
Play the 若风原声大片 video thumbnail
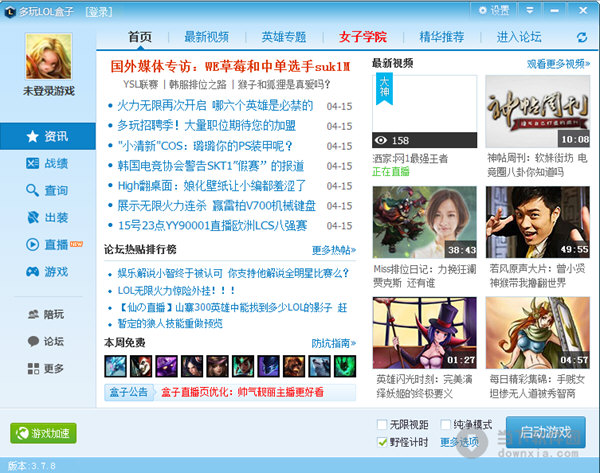tap(538, 222)
